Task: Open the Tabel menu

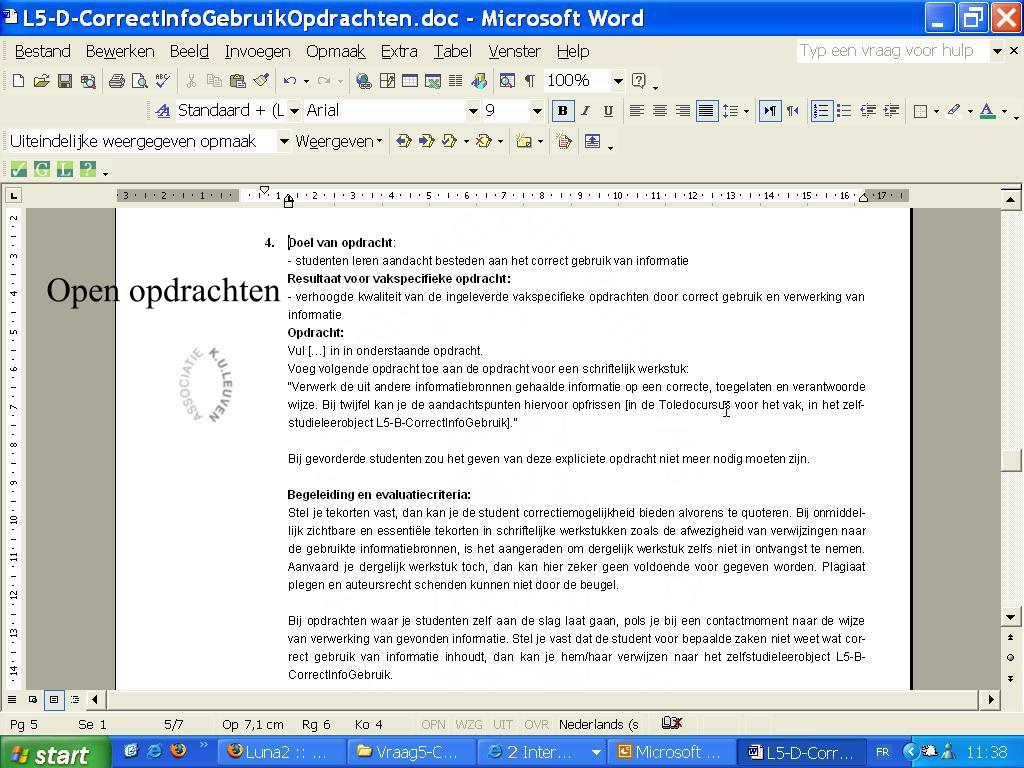Action: click(x=453, y=51)
